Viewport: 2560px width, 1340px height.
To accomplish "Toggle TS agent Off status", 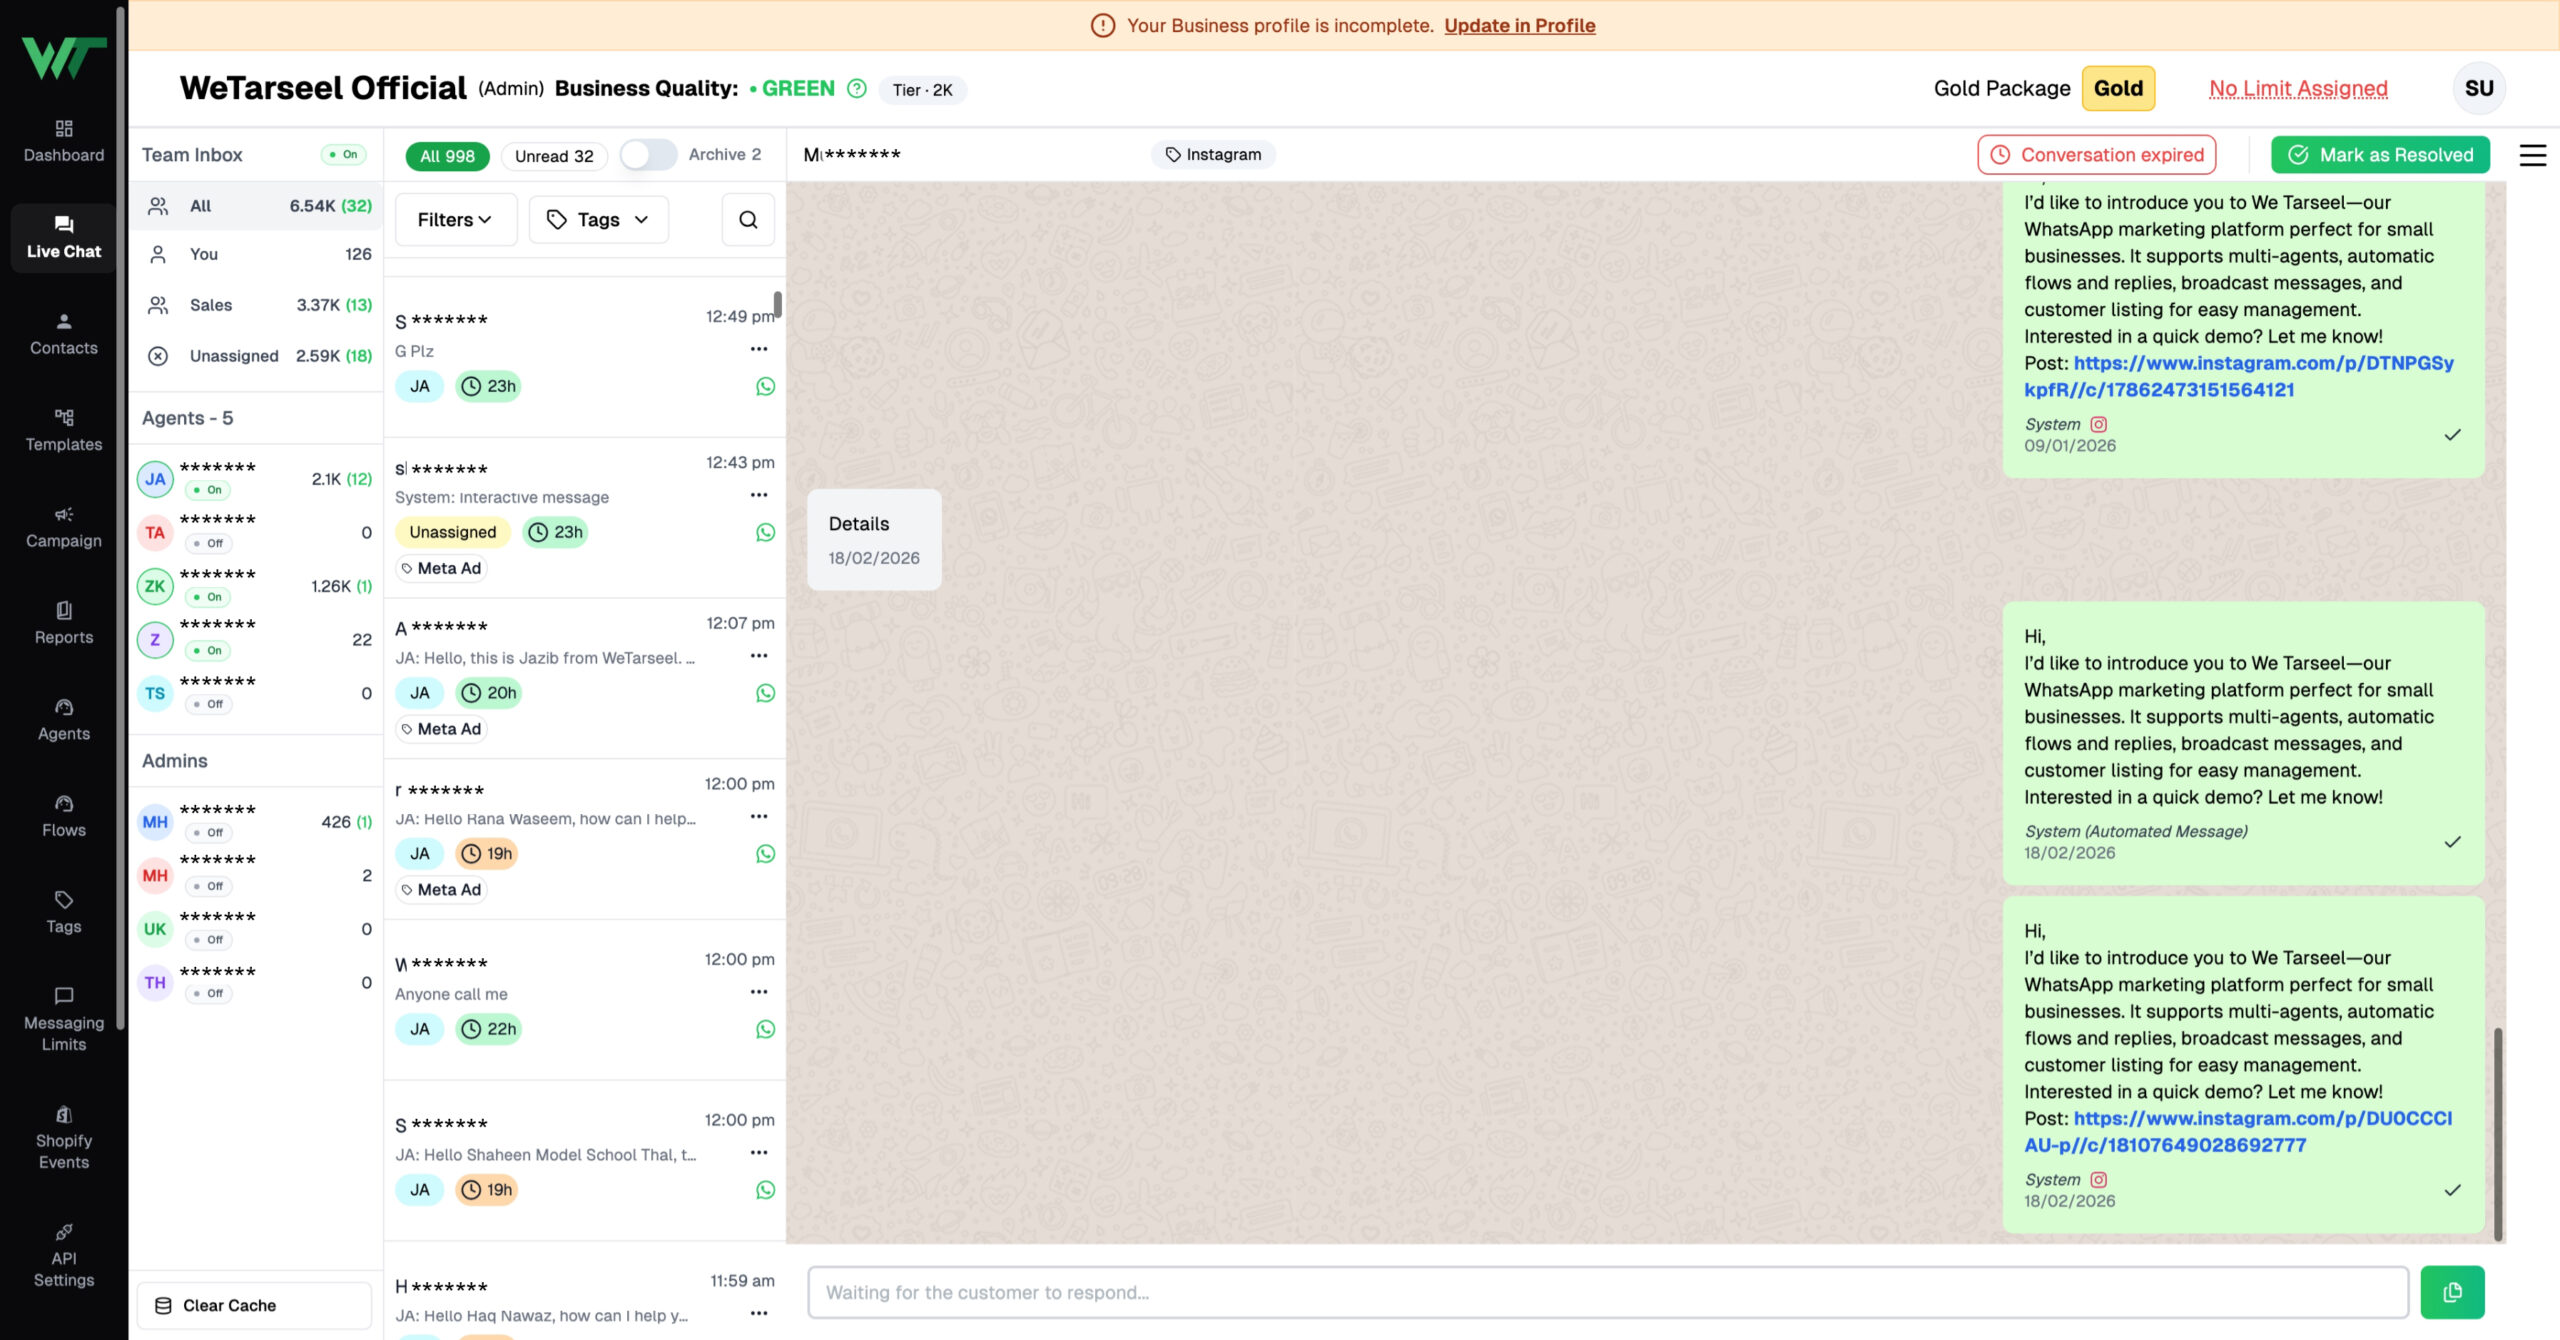I will (x=208, y=705).
